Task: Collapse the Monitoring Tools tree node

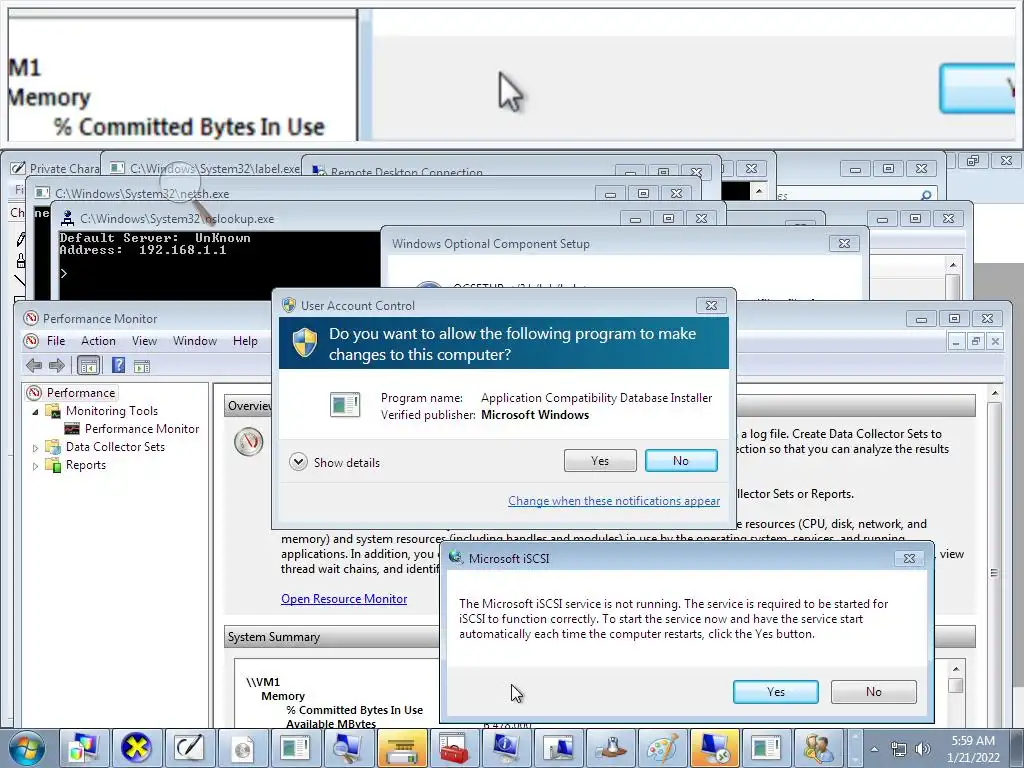Action: [x=35, y=411]
